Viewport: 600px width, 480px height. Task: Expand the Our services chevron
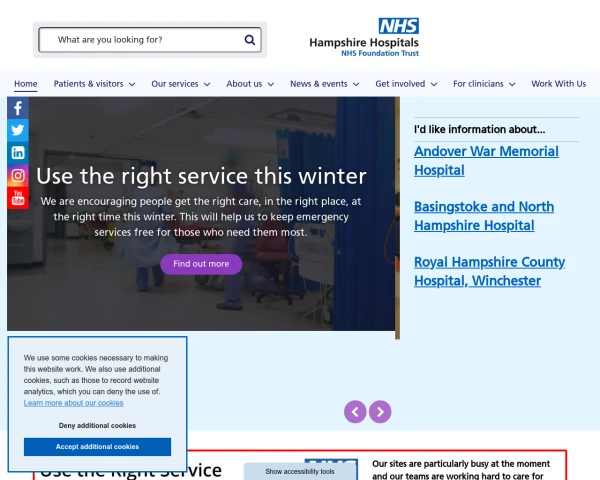tap(207, 84)
